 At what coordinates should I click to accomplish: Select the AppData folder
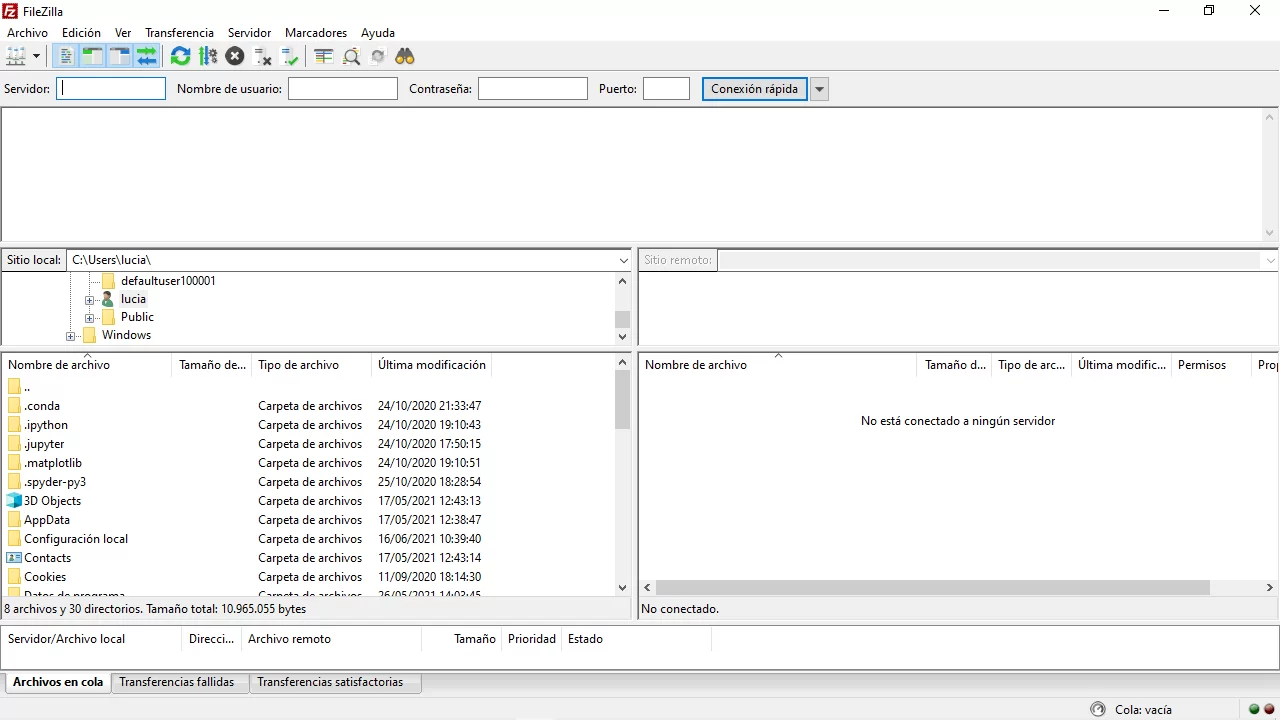point(47,520)
